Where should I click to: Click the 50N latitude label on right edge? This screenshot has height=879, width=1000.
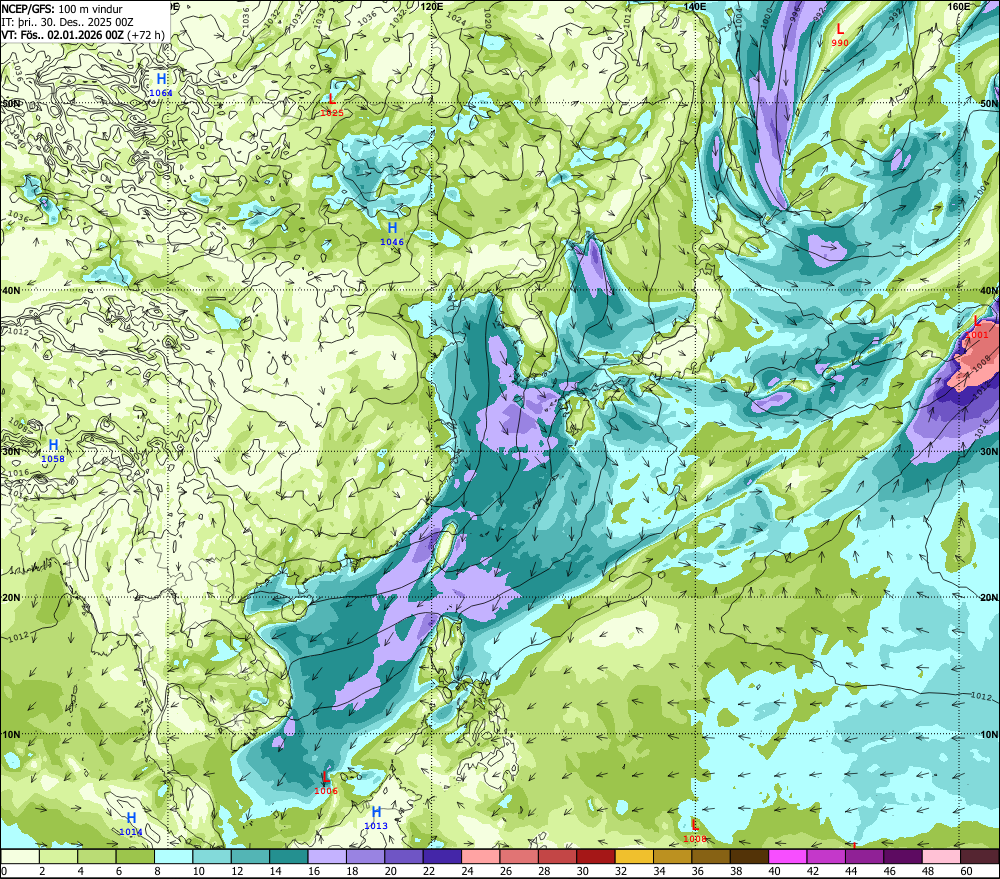tap(989, 103)
